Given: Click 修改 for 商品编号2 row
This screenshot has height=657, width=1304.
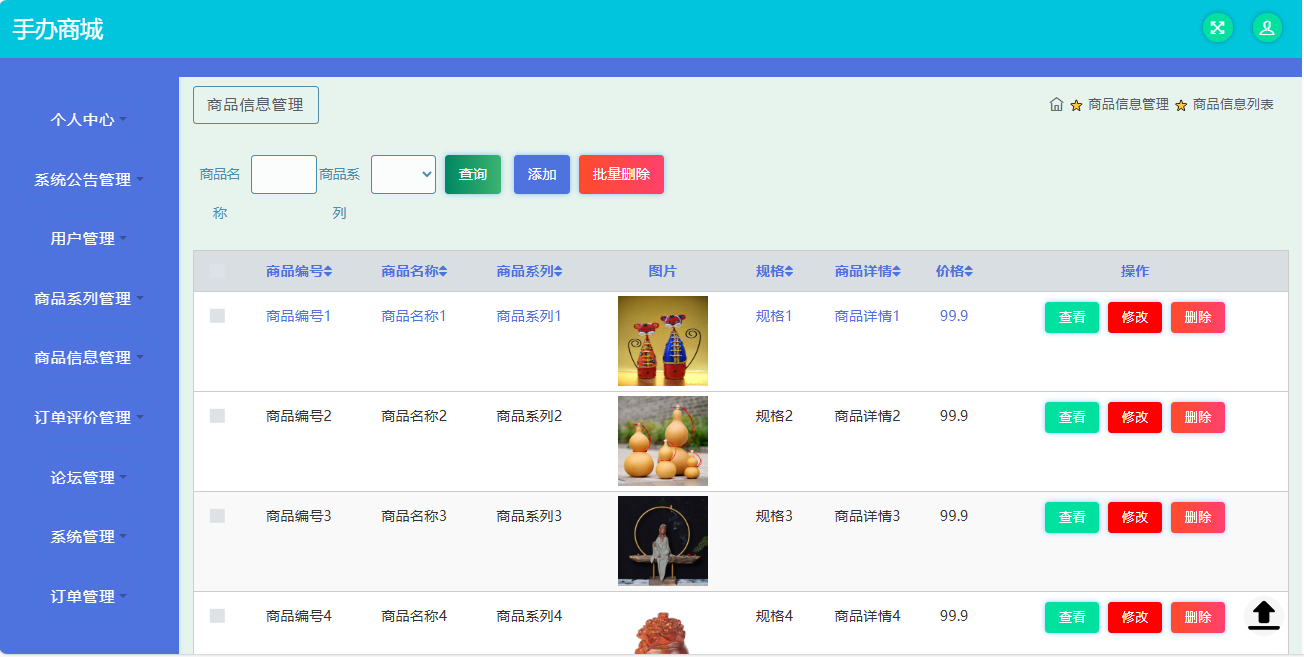Looking at the screenshot, I should (x=1135, y=417).
